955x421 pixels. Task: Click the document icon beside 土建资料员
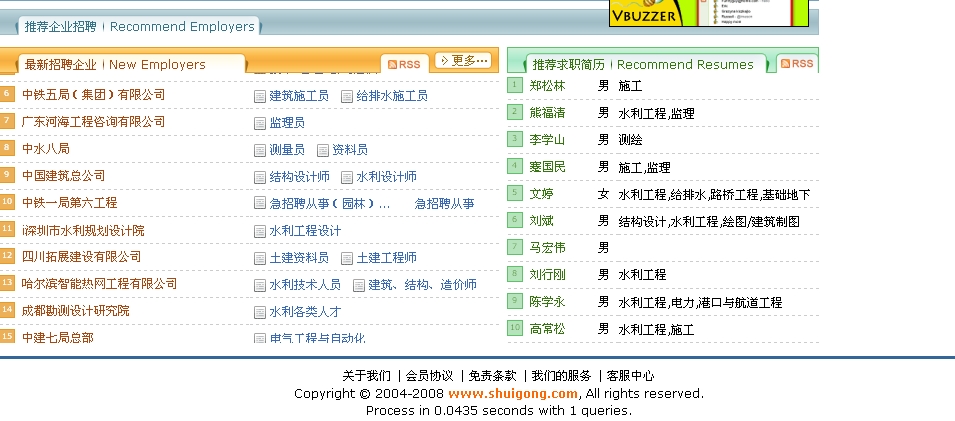pos(260,258)
